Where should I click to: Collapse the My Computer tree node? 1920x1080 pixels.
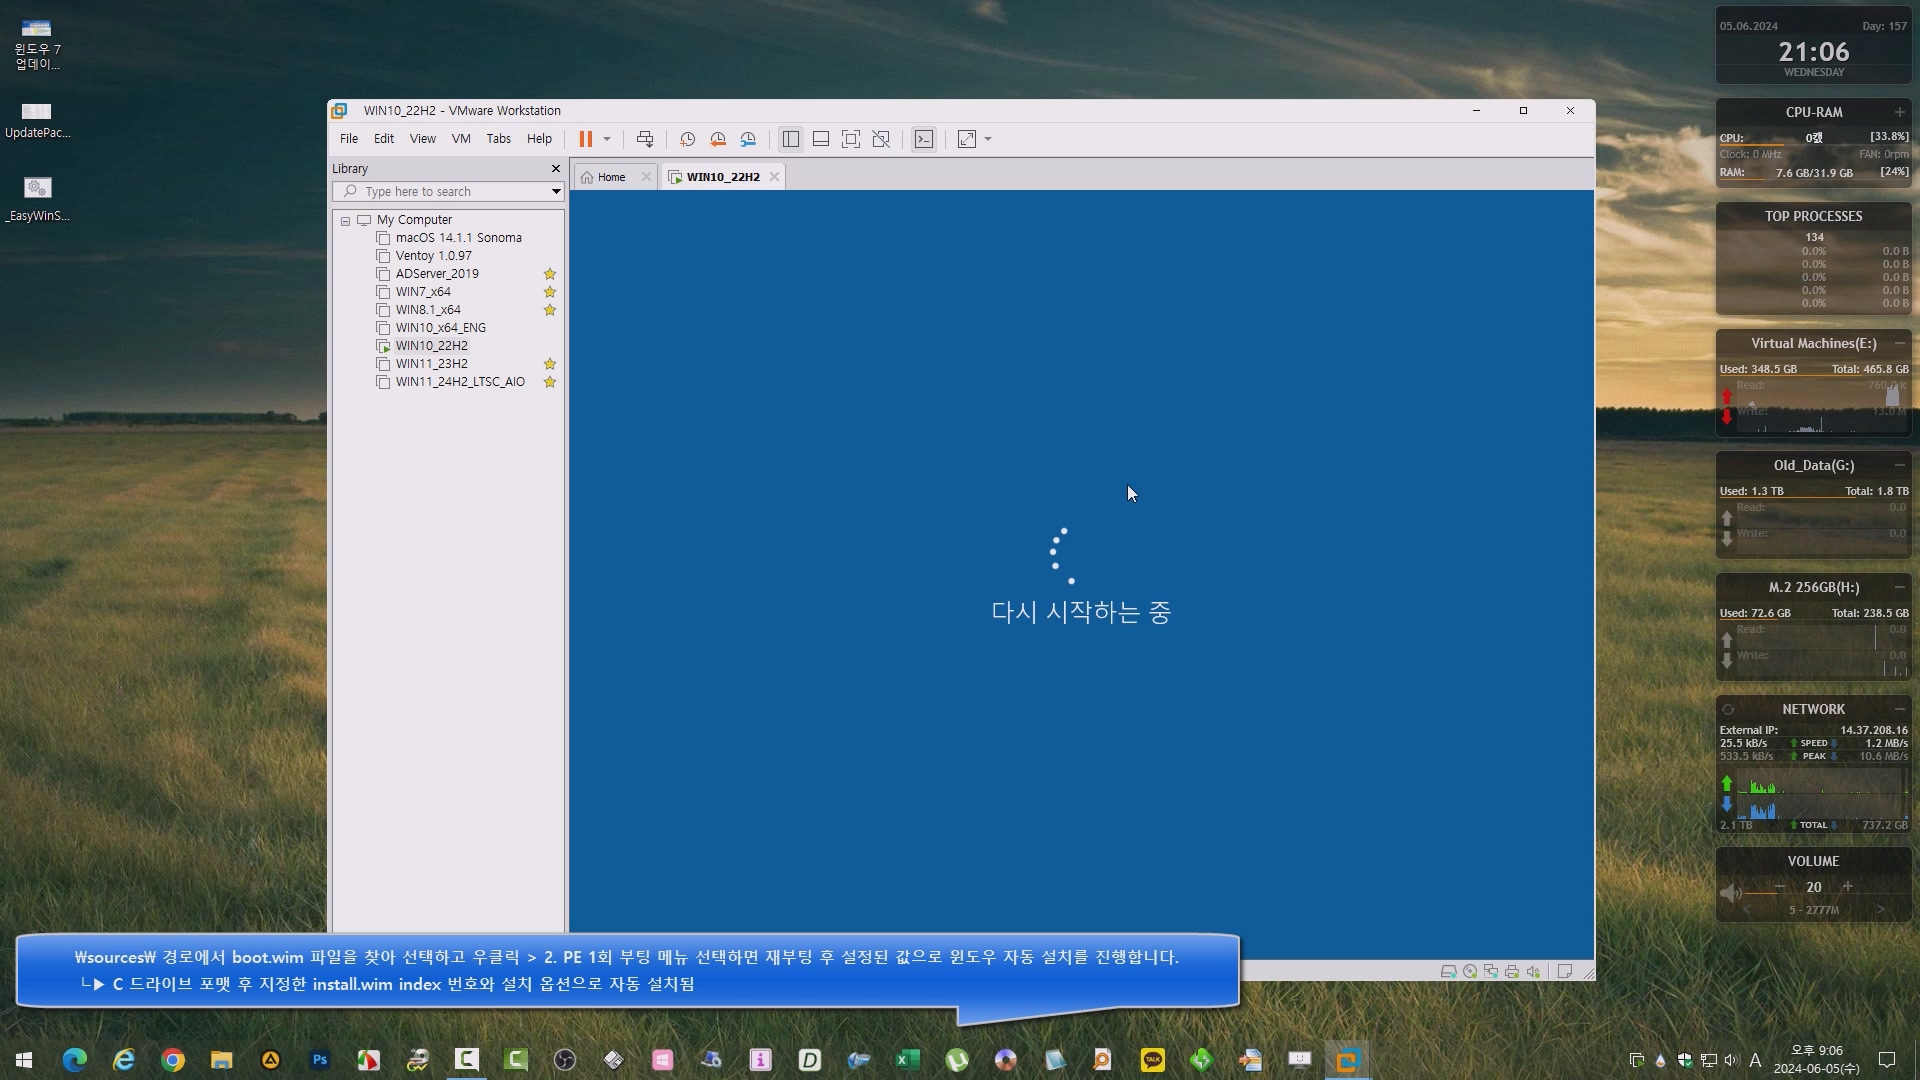coord(345,220)
